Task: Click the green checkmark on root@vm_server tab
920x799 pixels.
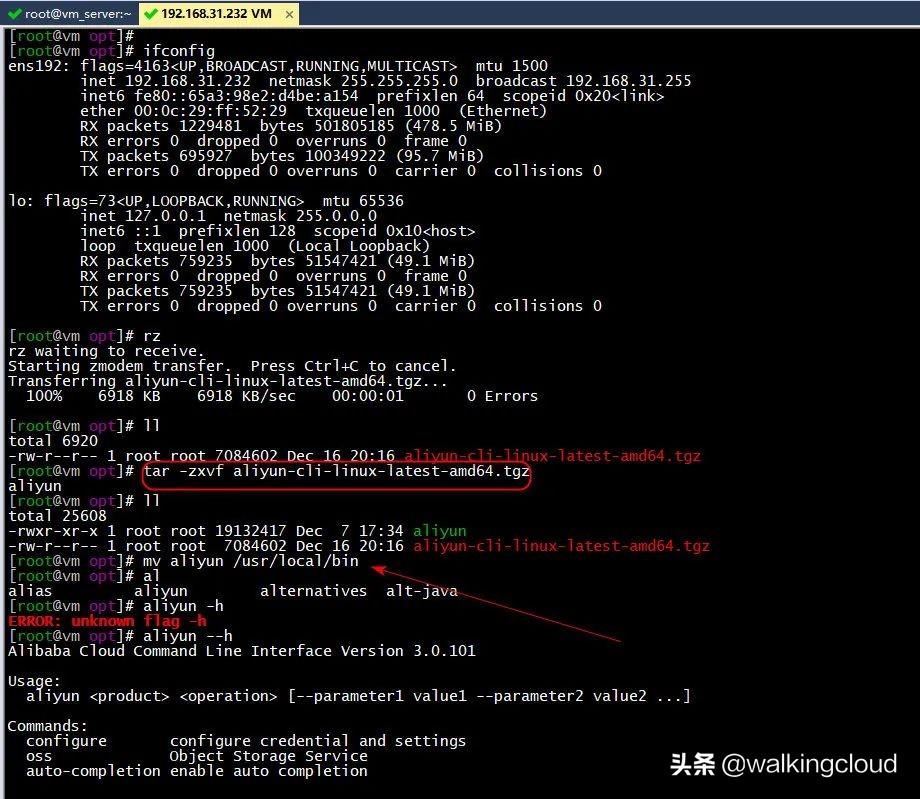Action: pos(15,14)
